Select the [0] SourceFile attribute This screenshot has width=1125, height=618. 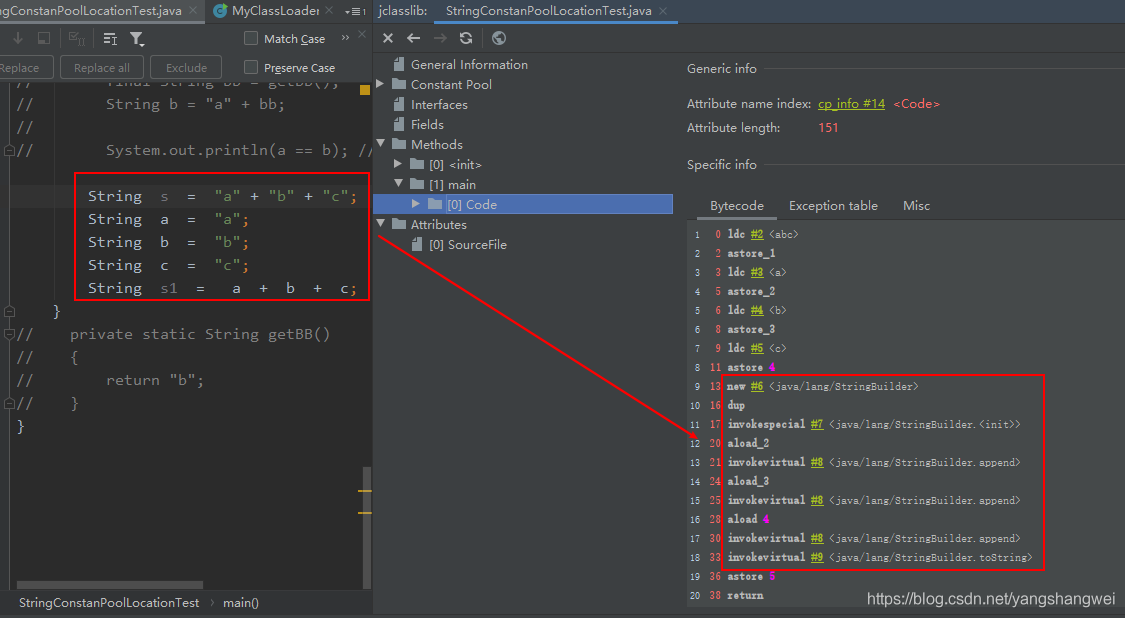click(467, 244)
